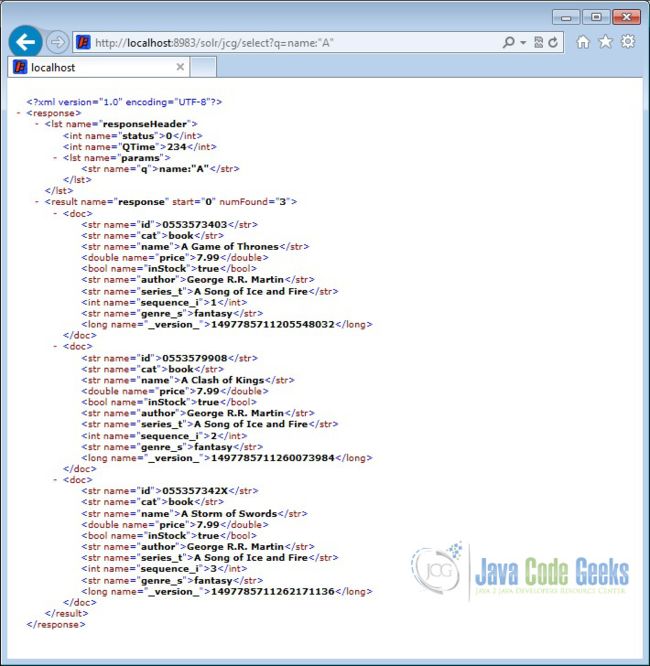Open Favorites star icon
The image size is (650, 666).
pyautogui.click(x=605, y=42)
